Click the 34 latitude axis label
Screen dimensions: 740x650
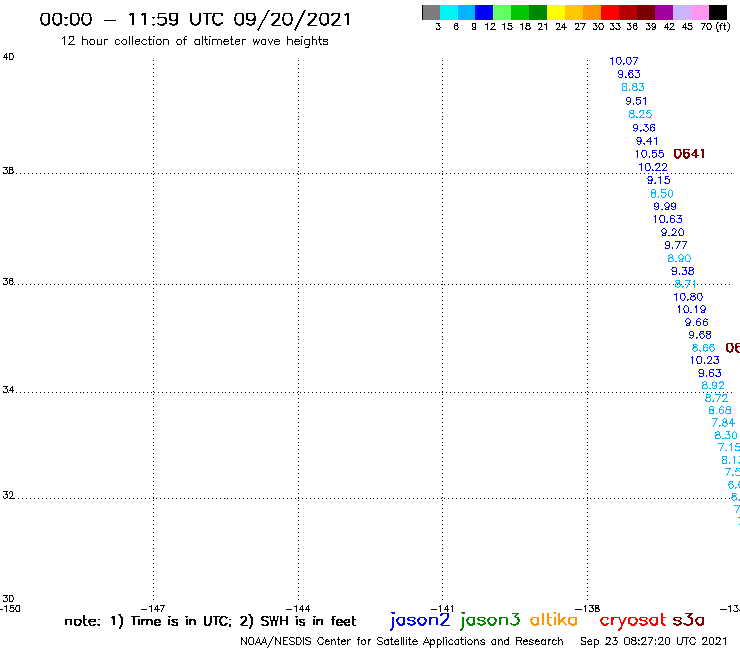coord(8,390)
